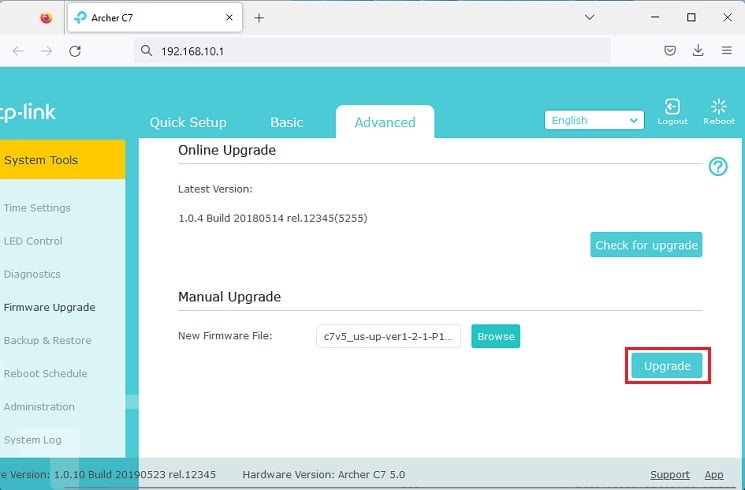
Task: Maximize the Firefox window
Action: (691, 18)
